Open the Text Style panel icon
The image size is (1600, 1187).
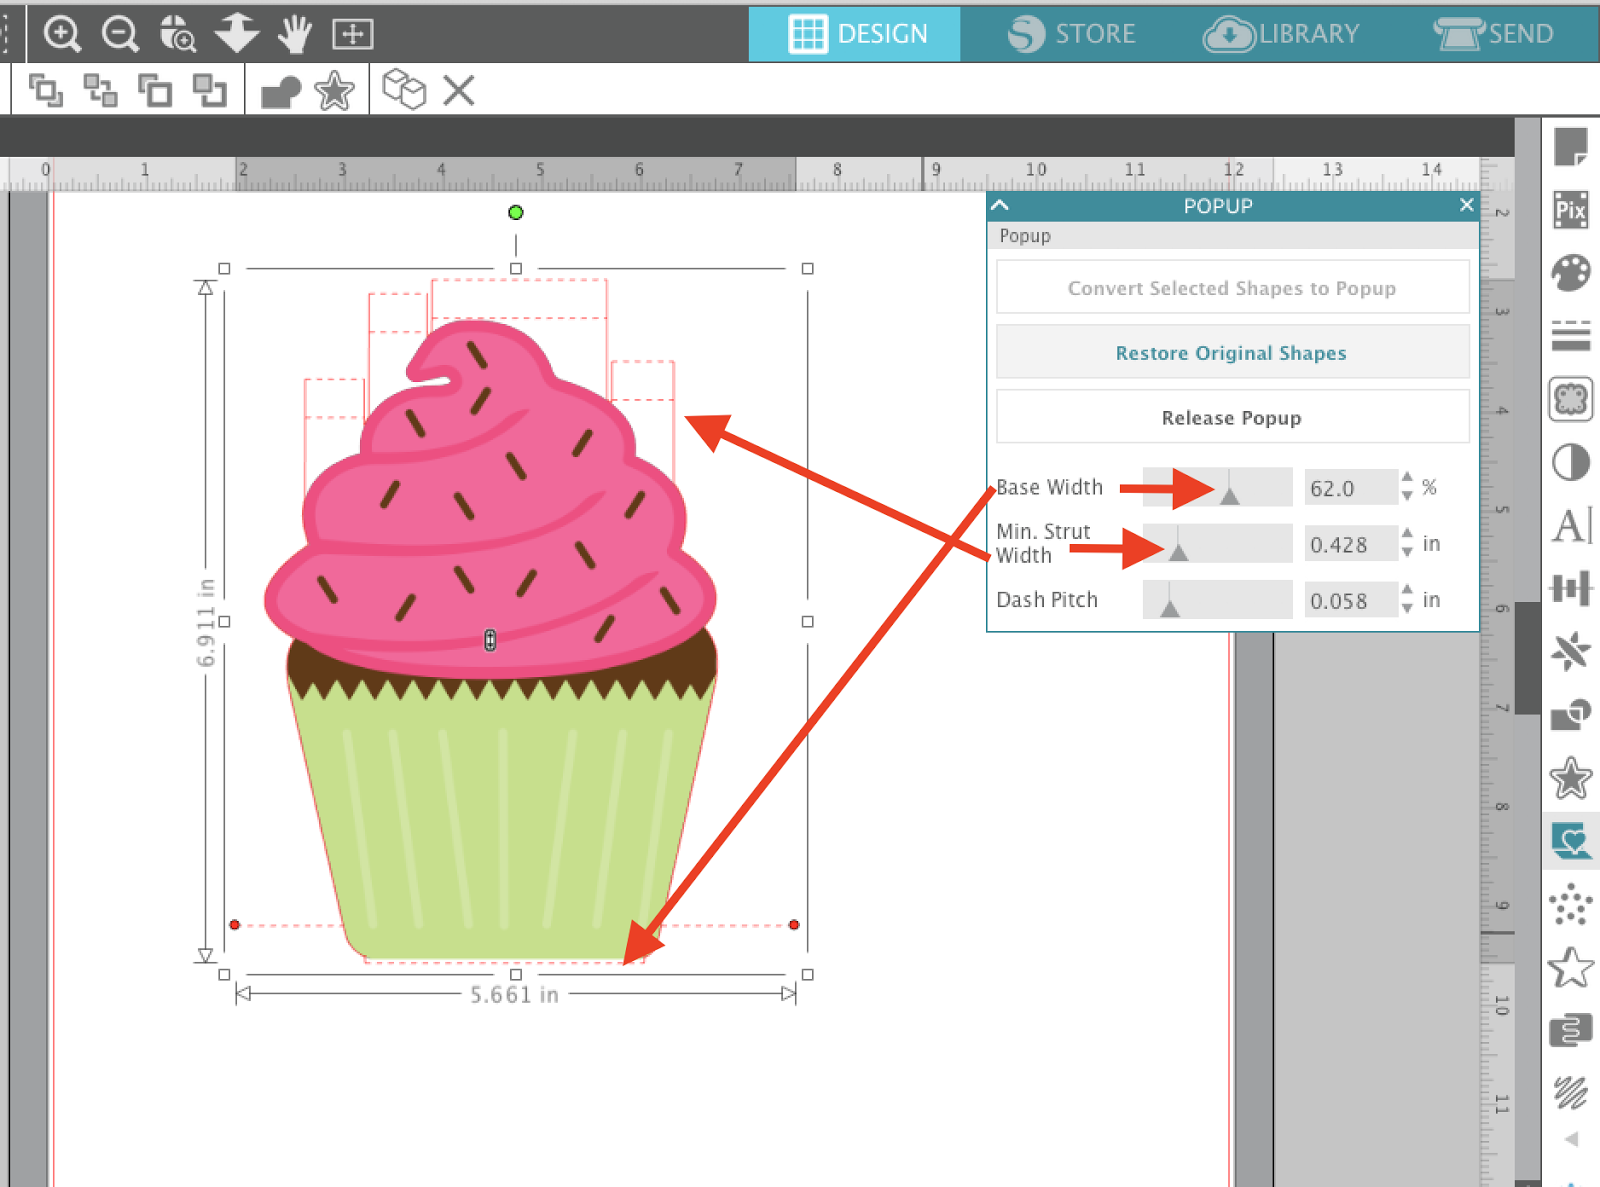click(1571, 525)
